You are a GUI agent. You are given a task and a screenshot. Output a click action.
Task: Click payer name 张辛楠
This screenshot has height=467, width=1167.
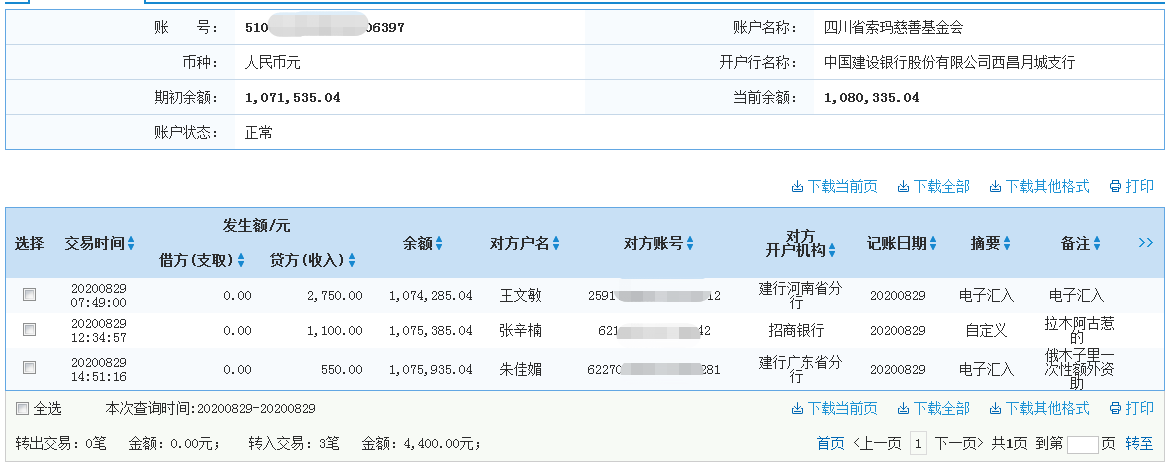[x=520, y=330]
